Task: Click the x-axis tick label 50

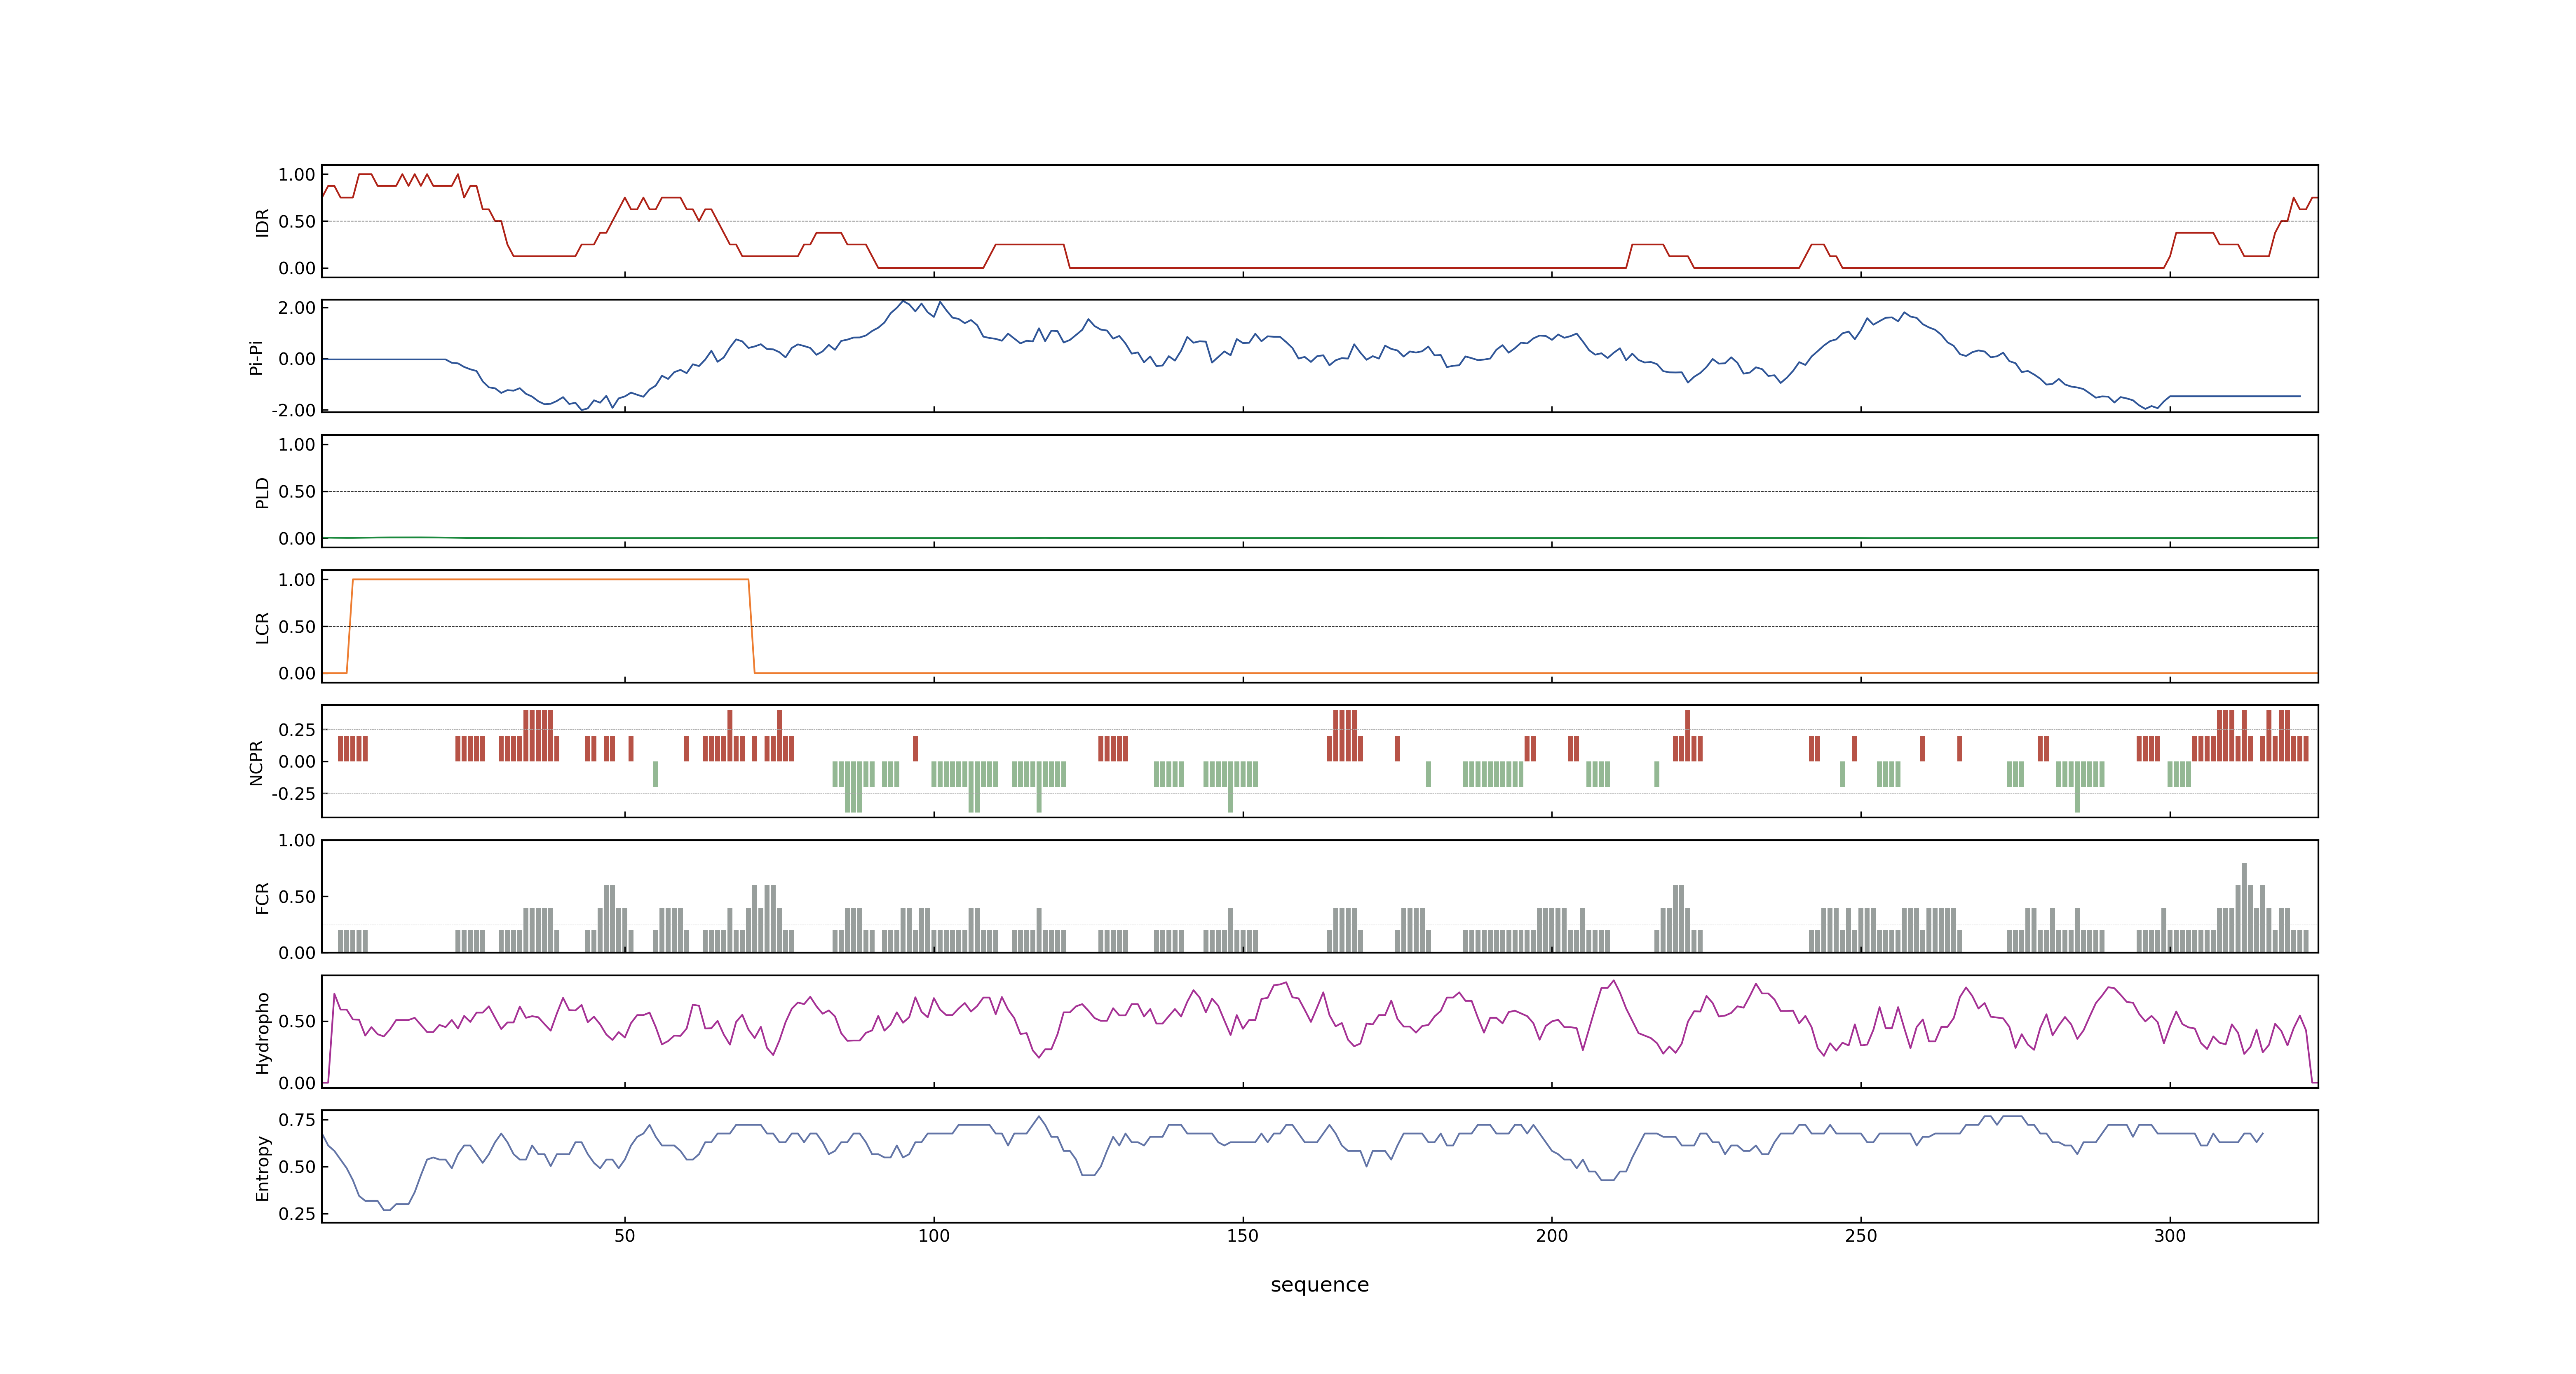Action: 625,1236
